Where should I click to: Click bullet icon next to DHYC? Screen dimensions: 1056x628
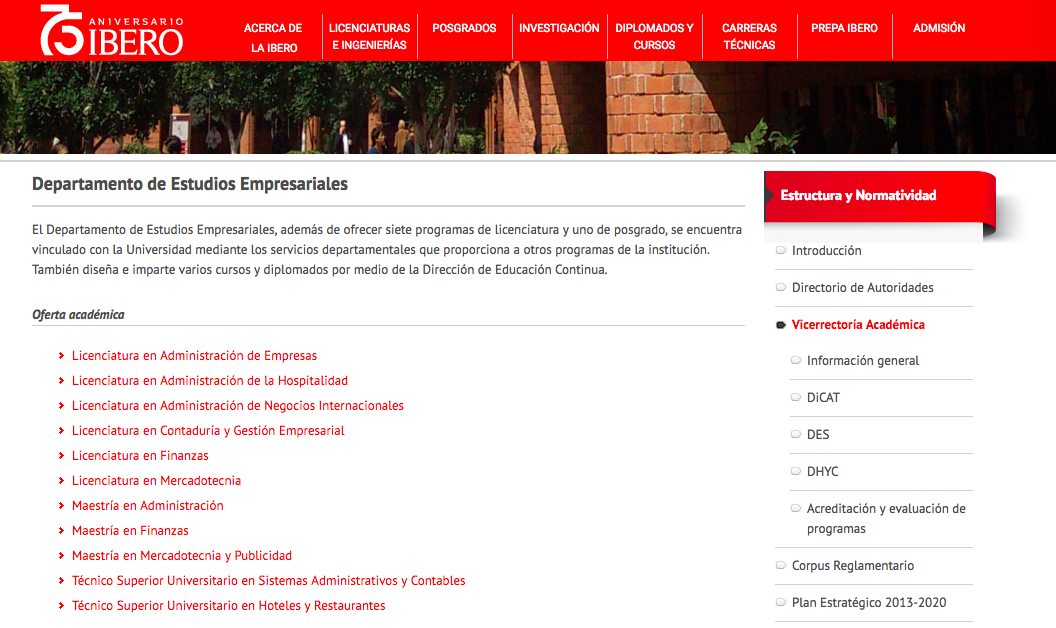[x=795, y=471]
